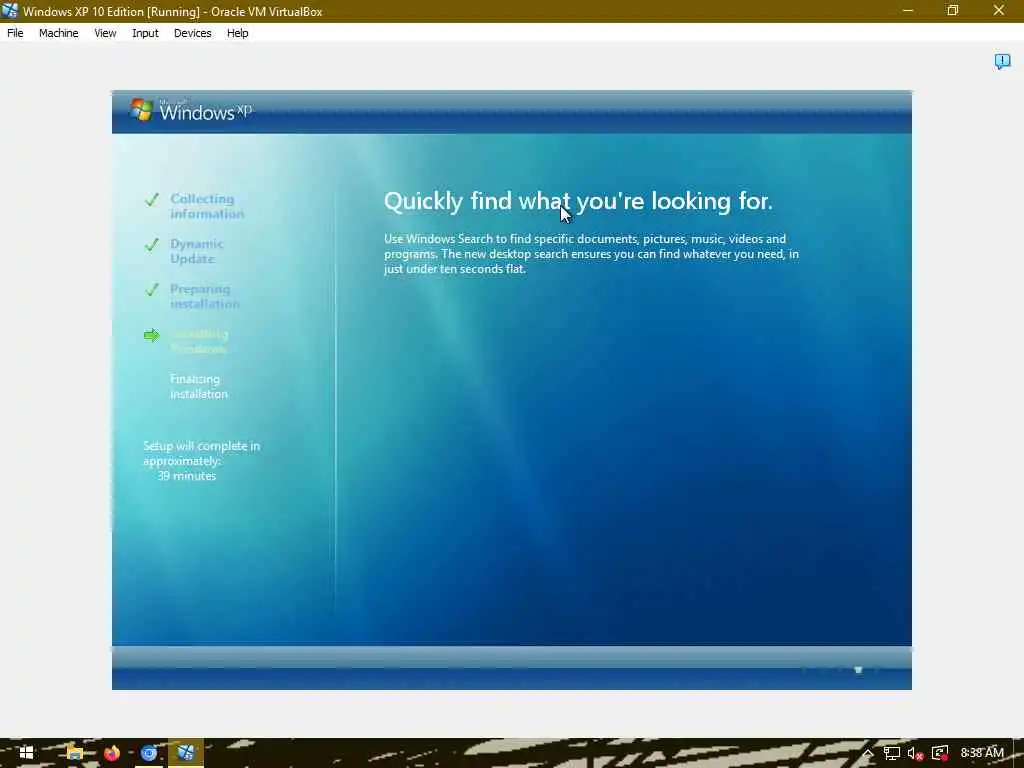Open the Help menu

237,33
